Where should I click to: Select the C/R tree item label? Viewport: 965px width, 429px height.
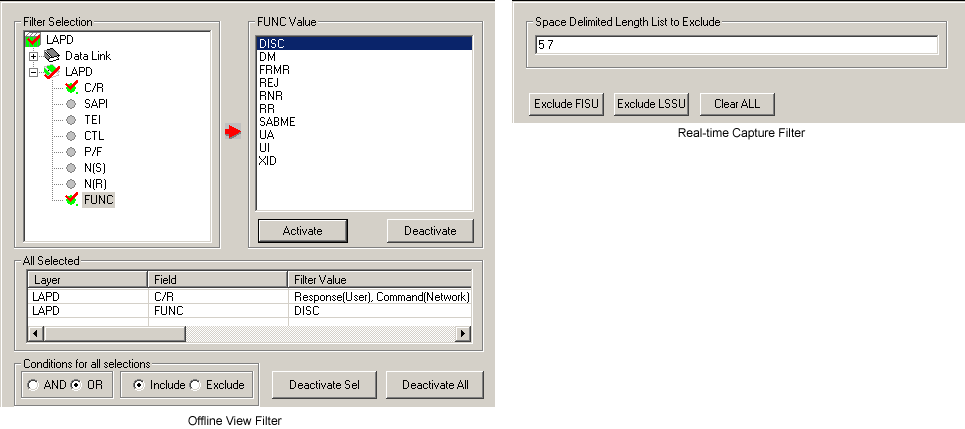[93, 88]
